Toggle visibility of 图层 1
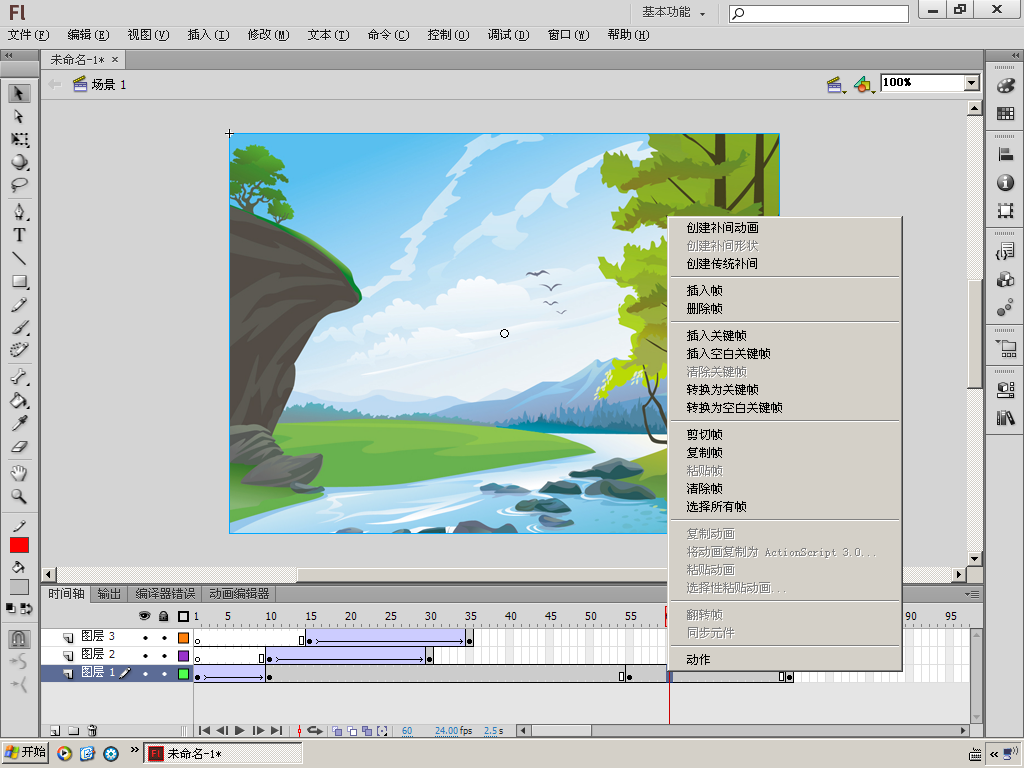This screenshot has width=1024, height=768. click(145, 673)
